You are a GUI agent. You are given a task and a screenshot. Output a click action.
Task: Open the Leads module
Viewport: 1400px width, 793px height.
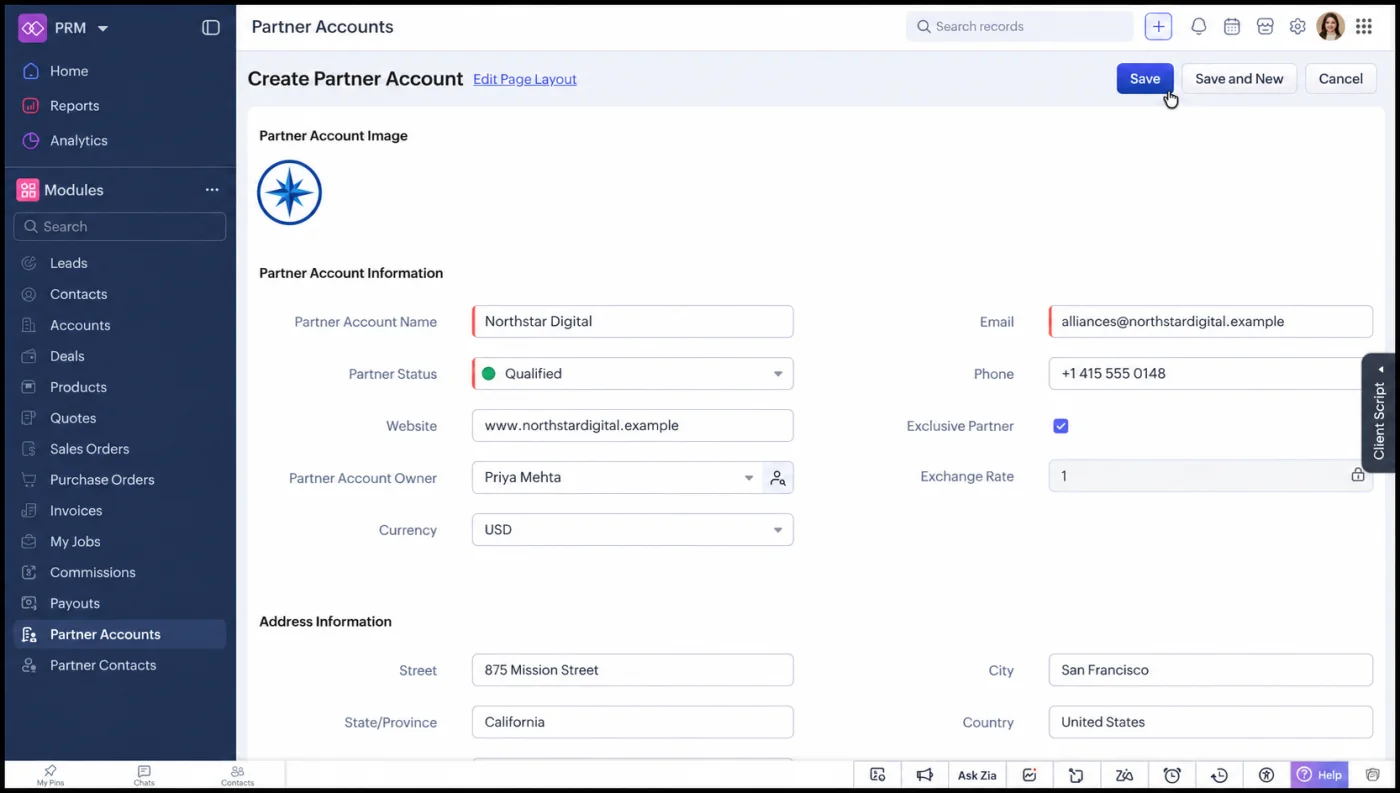point(68,263)
